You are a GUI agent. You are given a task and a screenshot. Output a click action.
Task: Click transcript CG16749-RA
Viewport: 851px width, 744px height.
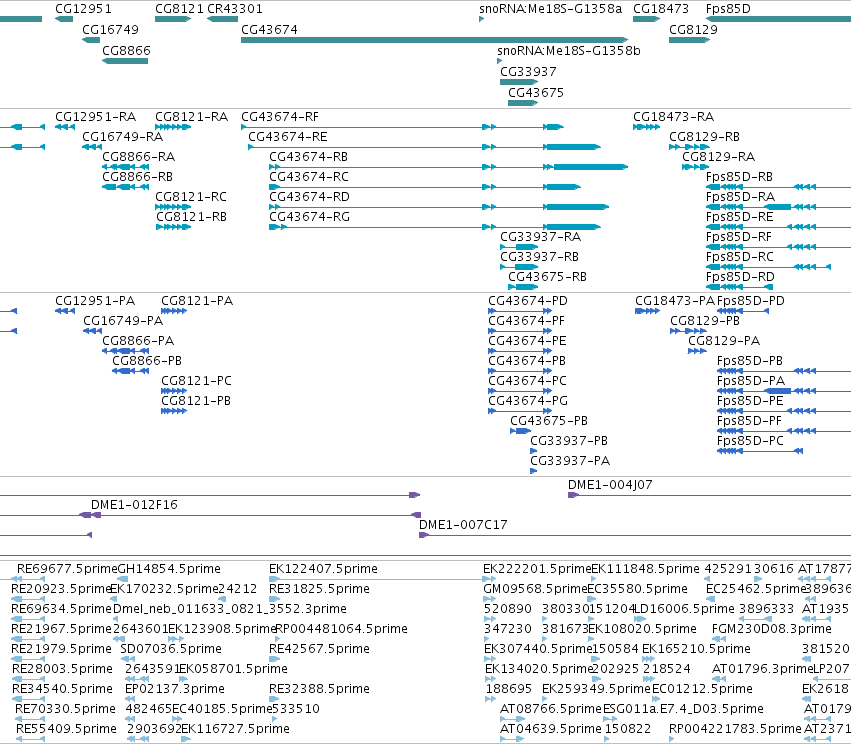click(92, 147)
